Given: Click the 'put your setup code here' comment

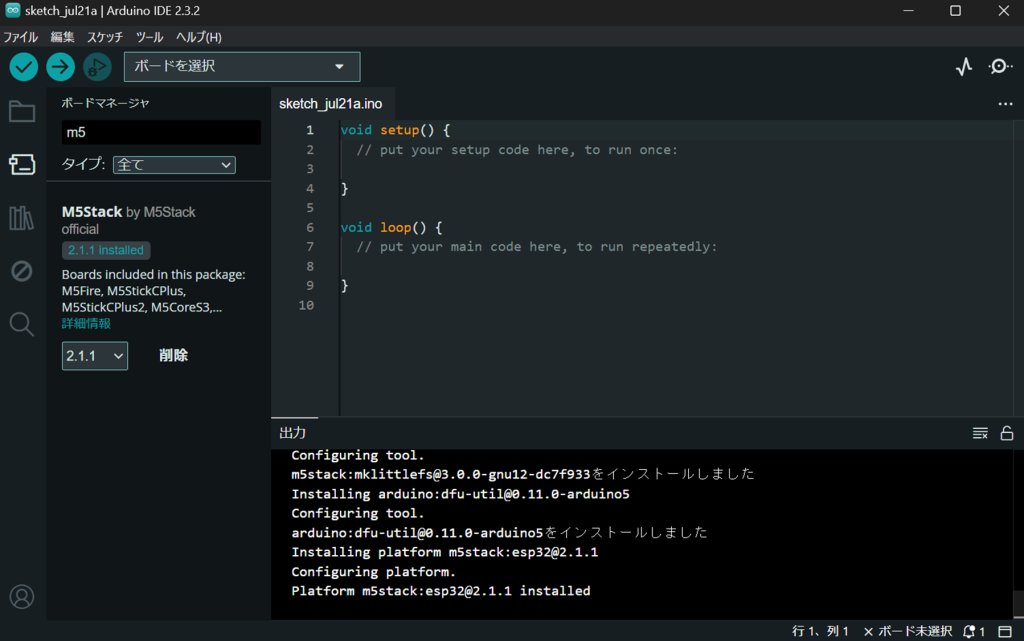Looking at the screenshot, I should coord(517,149).
